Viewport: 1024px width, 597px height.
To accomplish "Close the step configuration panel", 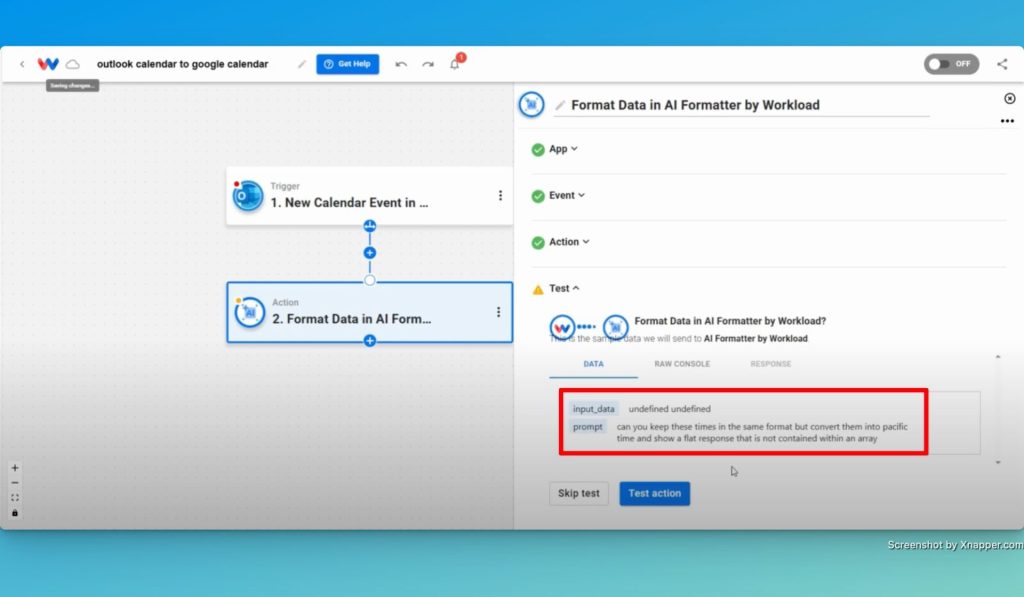I will click(1010, 99).
